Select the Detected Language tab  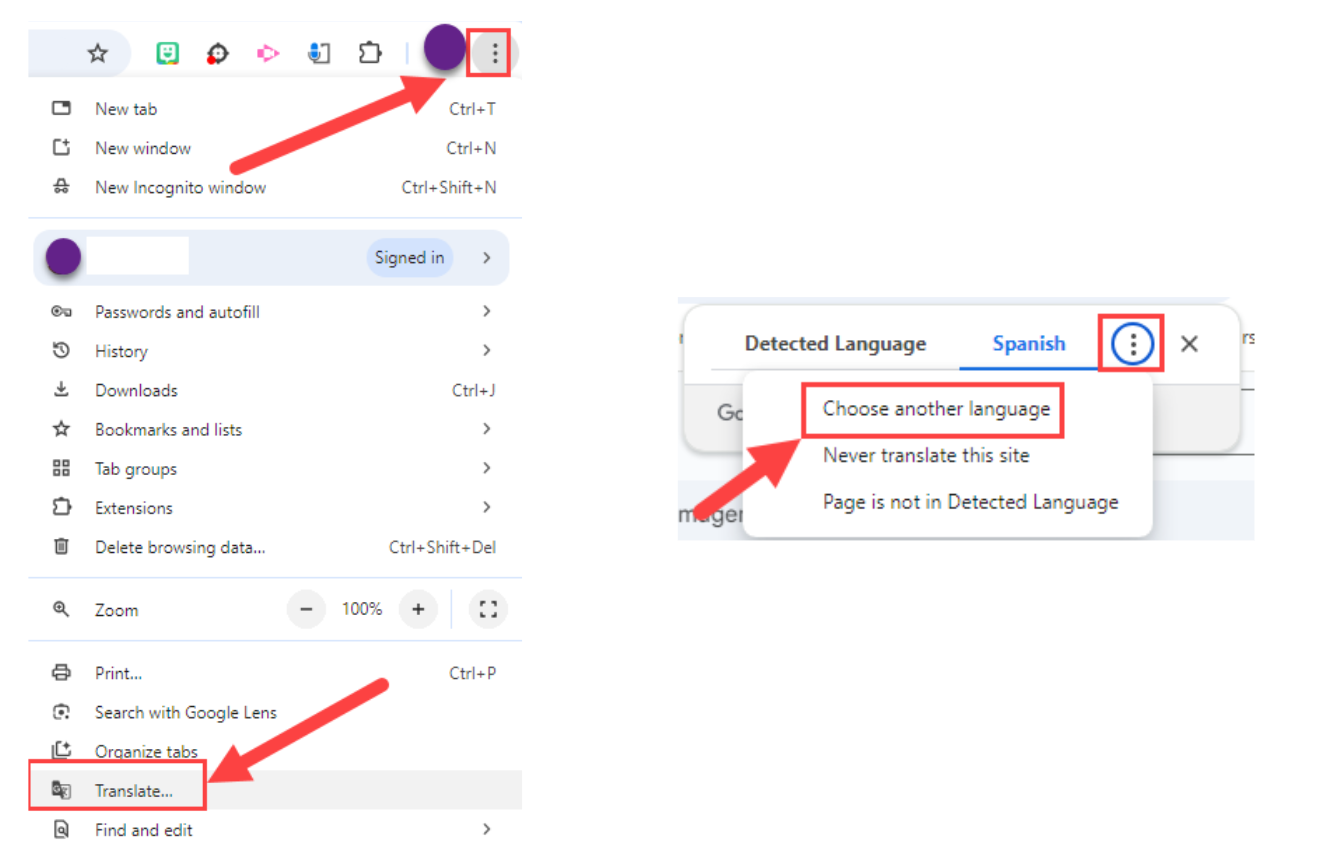click(x=835, y=343)
